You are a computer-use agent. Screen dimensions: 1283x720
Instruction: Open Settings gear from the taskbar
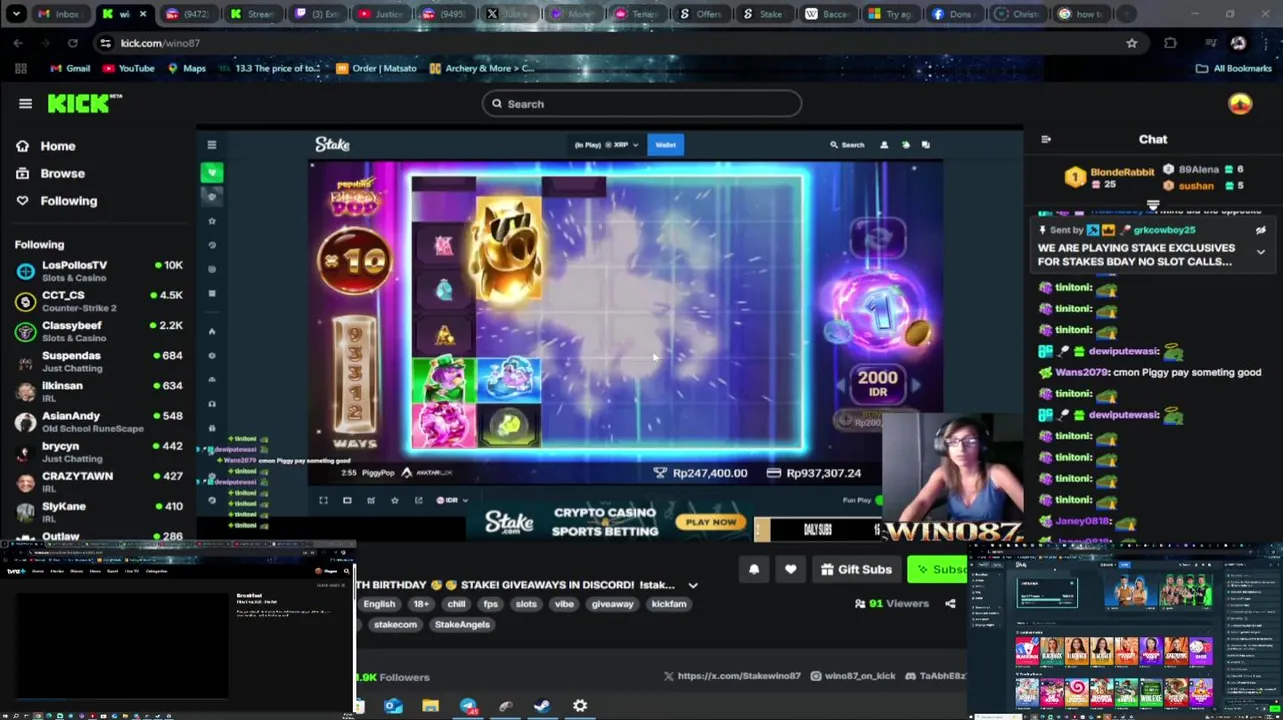(580, 706)
